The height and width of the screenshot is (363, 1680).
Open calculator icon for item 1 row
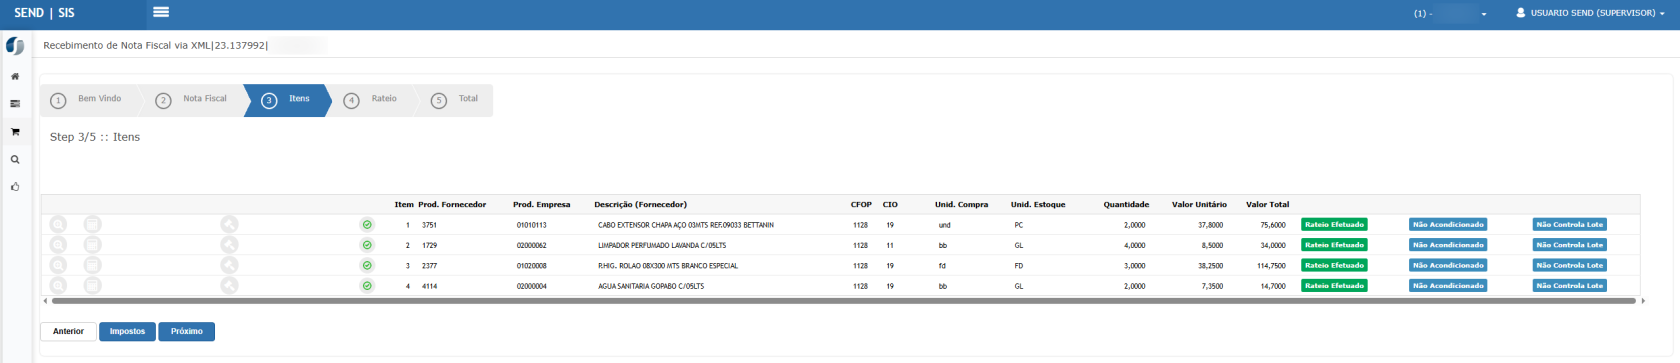(x=92, y=225)
